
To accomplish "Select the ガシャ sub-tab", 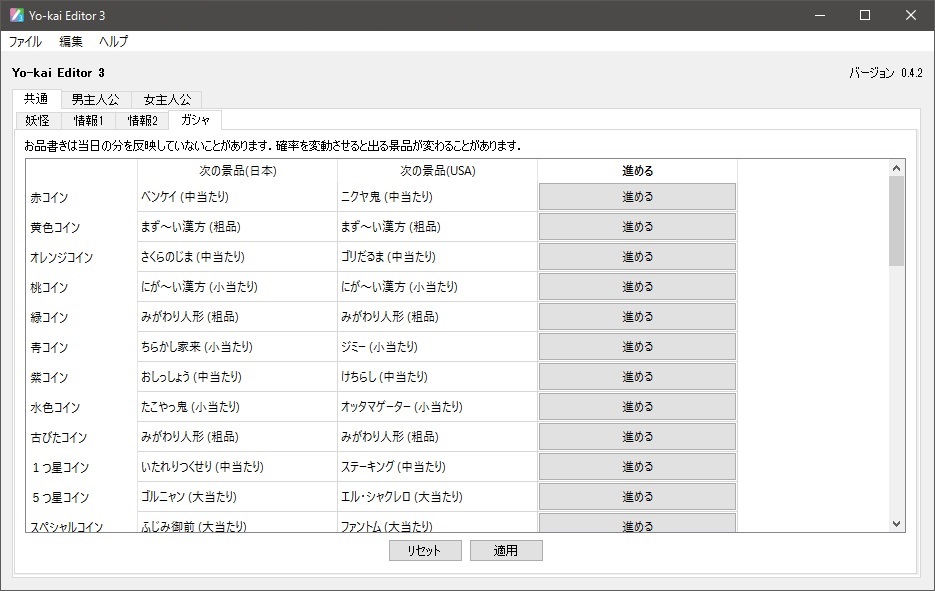I will point(195,120).
